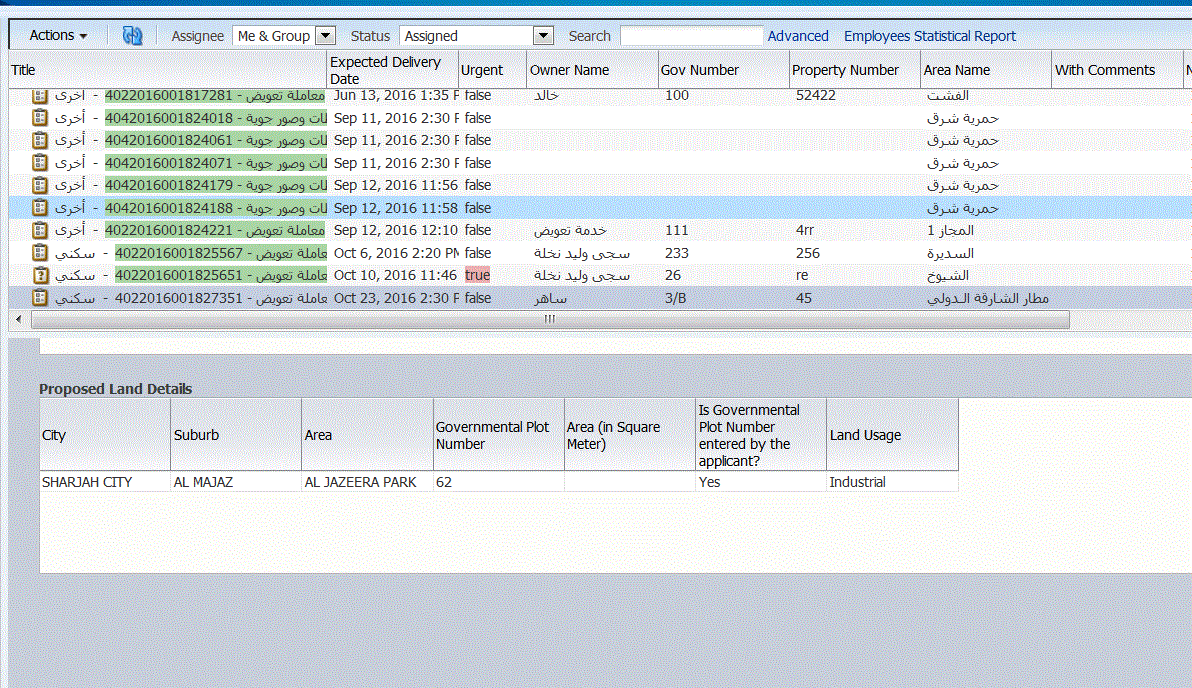Screen dimensions: 1192x688
Task: Click the 'Suburb' column header
Action: [236, 435]
